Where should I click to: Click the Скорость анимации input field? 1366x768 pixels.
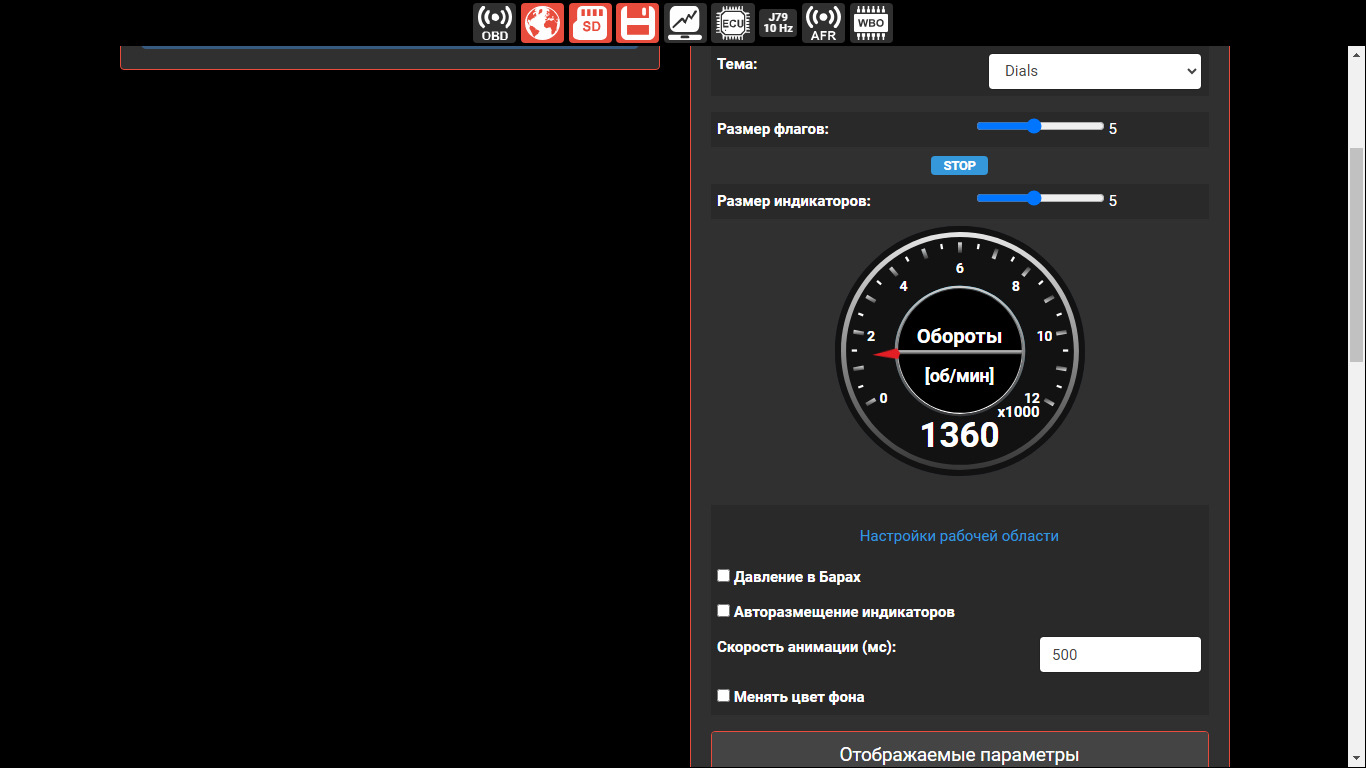point(1120,655)
